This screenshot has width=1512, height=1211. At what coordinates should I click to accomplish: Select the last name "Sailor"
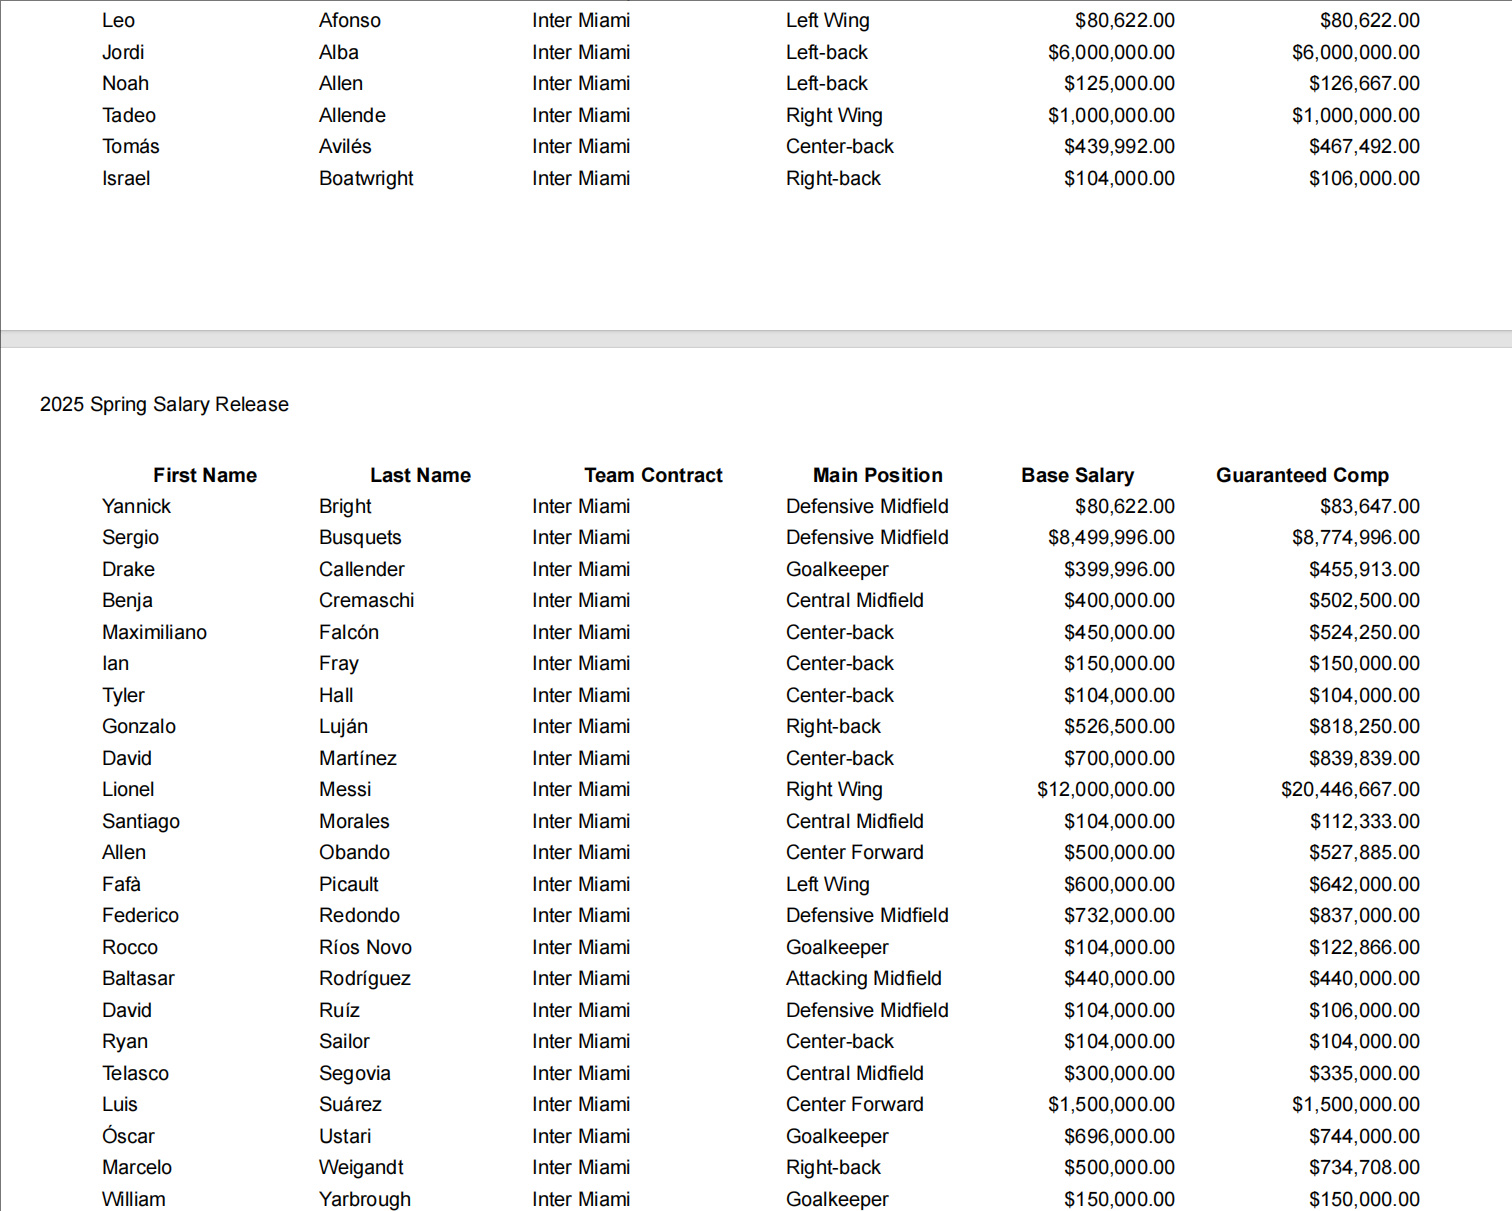tap(344, 1041)
